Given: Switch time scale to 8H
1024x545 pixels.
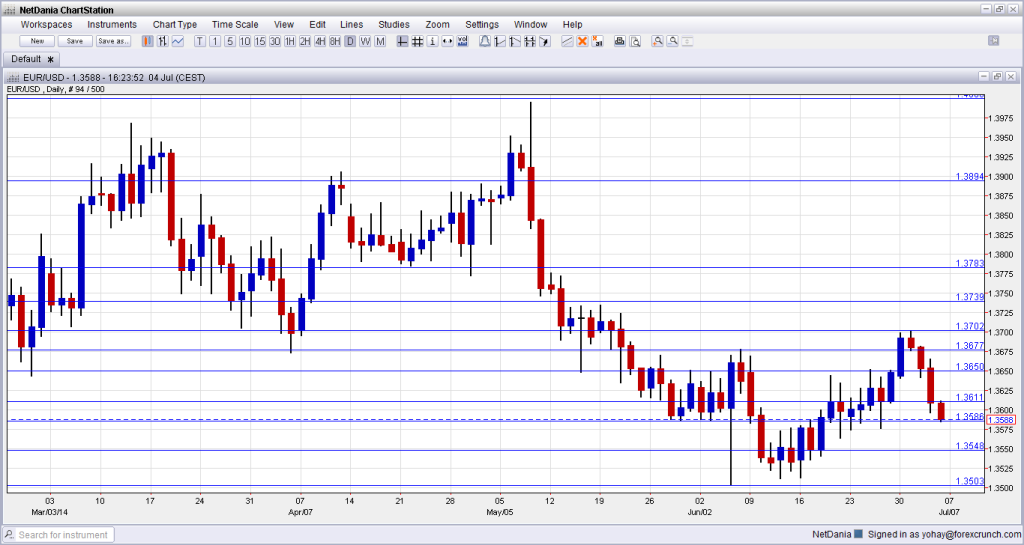Looking at the screenshot, I should coord(335,41).
